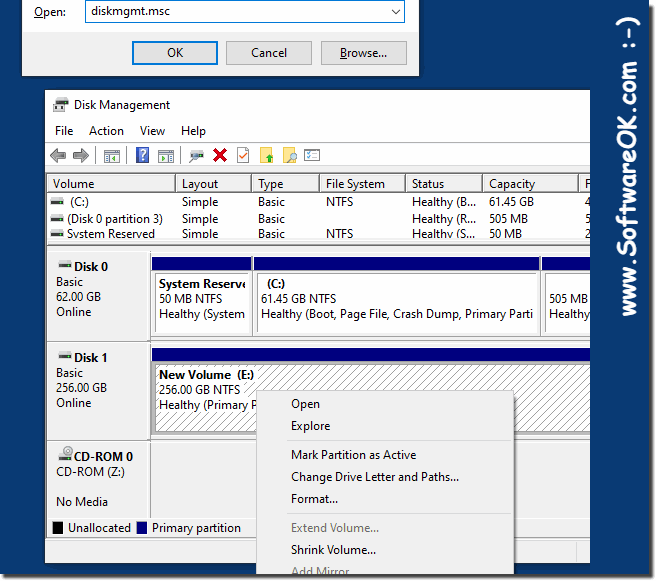Open the Action menu
Viewport: 656px width, 581px height.
106,131
